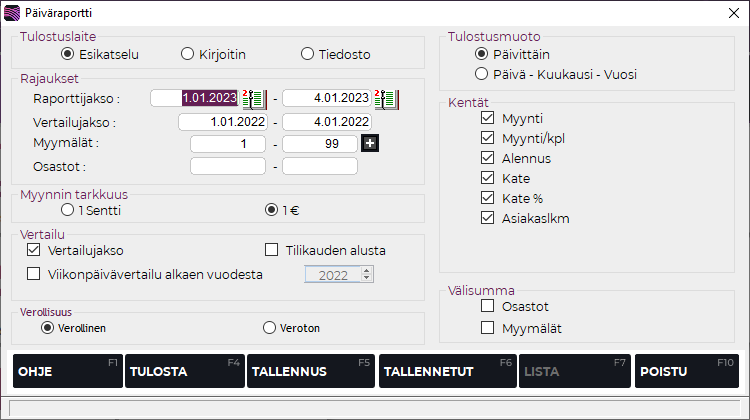
Task: Click the OHJE help button
Action: (66, 371)
